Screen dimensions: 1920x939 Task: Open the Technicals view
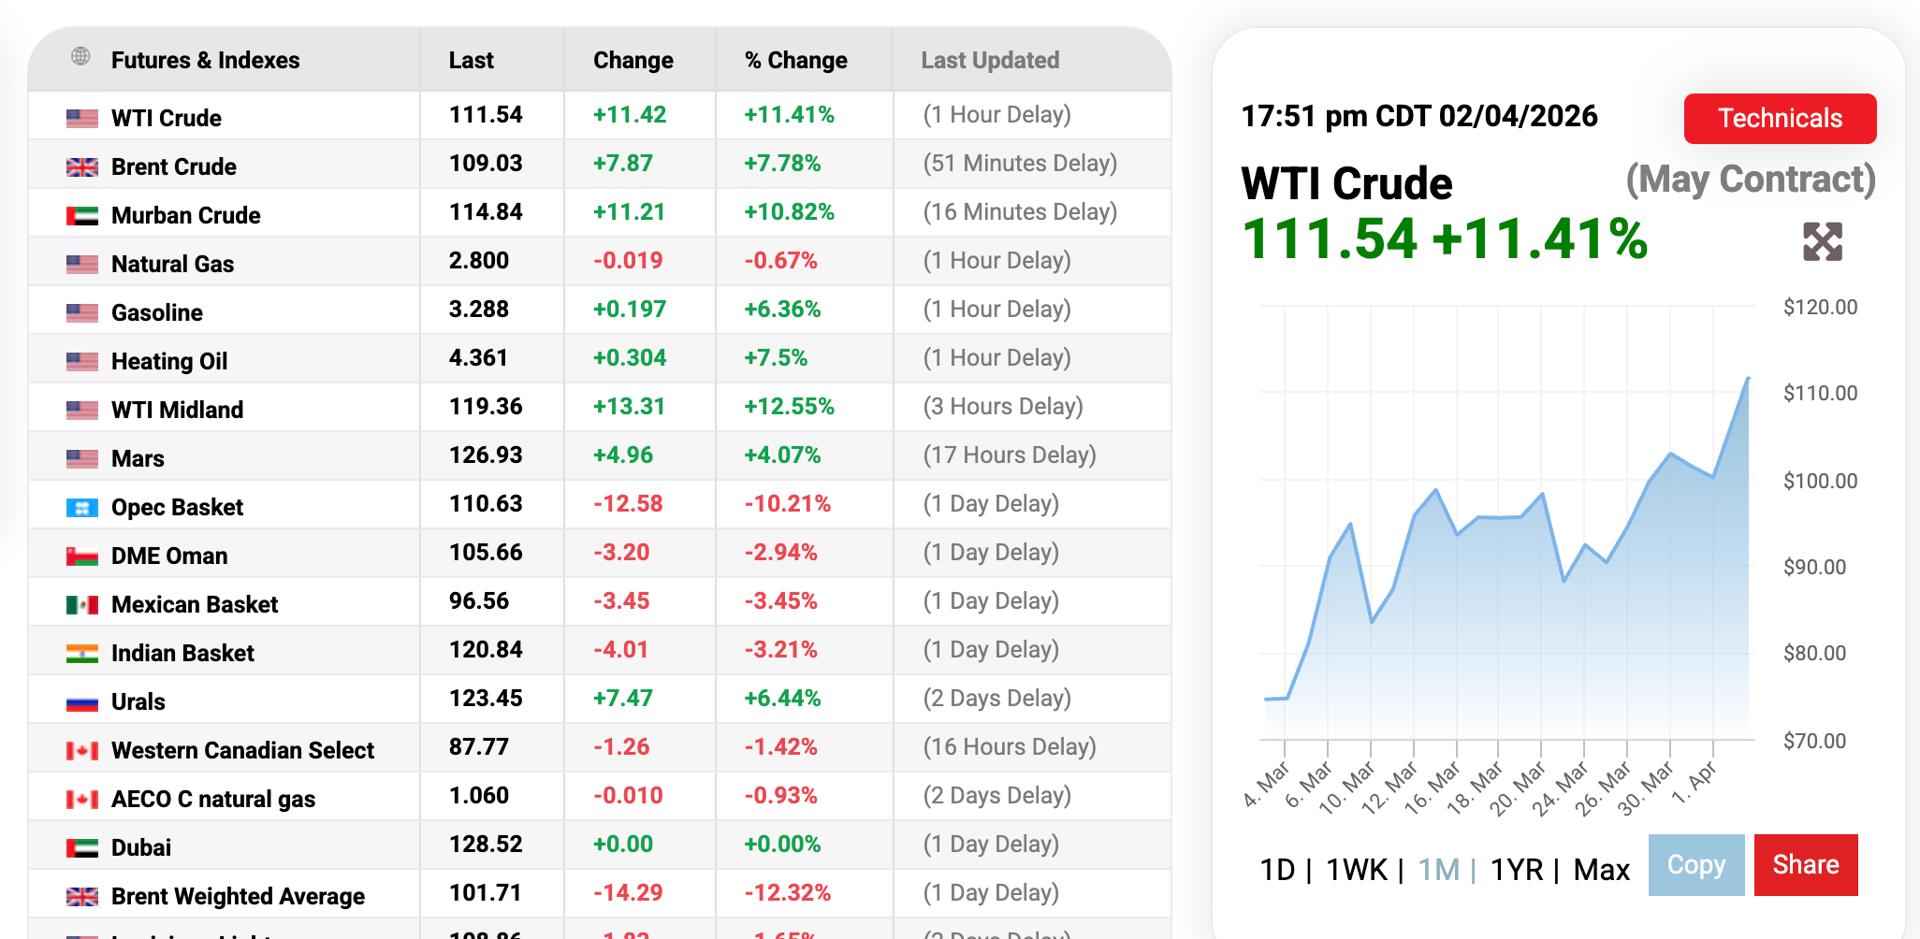(x=1779, y=119)
